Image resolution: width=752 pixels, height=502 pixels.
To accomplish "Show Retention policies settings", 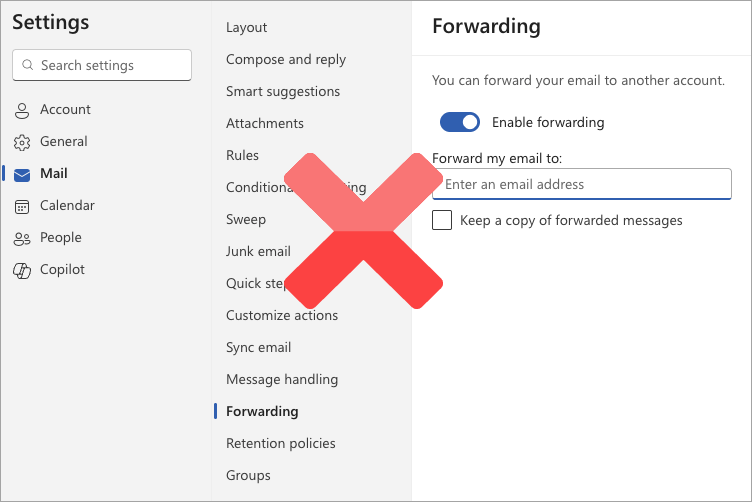I will coord(281,443).
